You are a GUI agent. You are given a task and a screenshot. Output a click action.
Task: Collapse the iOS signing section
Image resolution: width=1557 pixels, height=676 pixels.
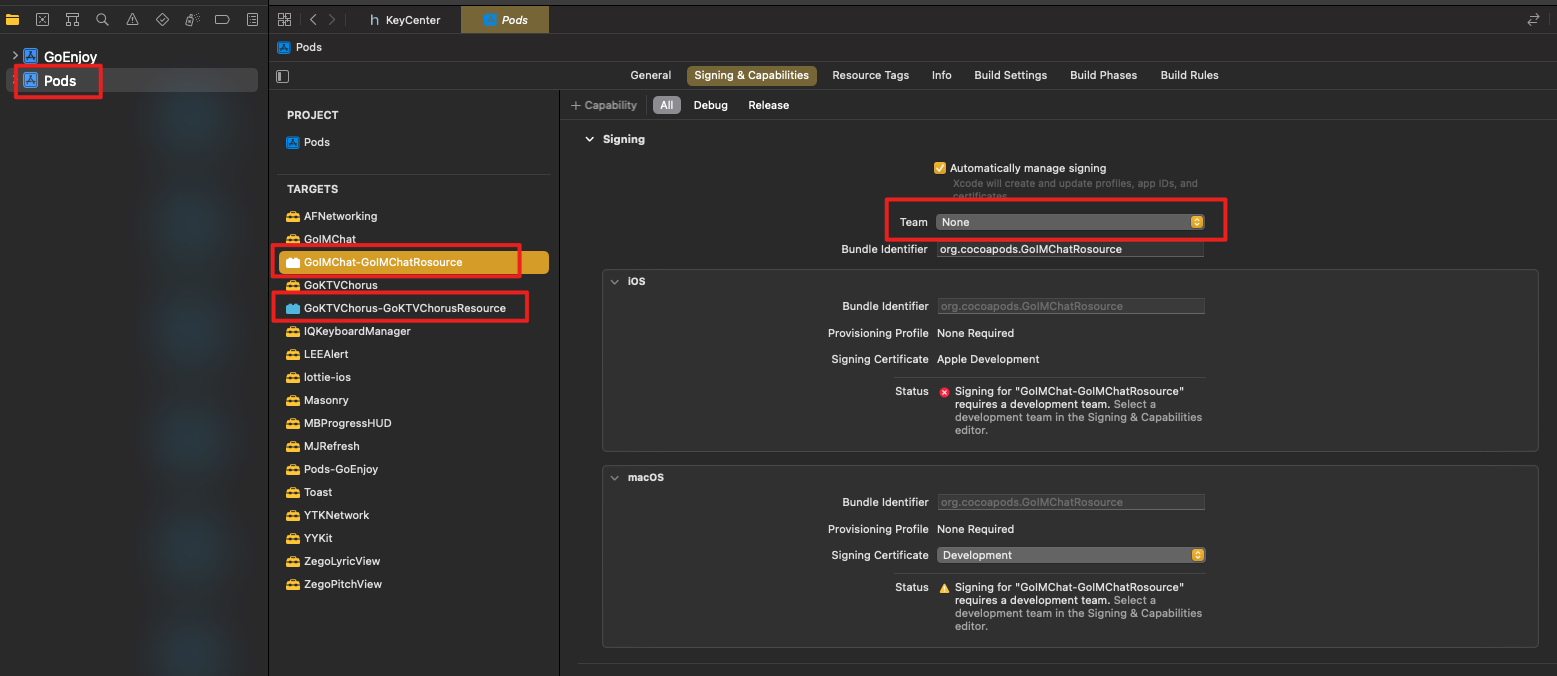616,282
